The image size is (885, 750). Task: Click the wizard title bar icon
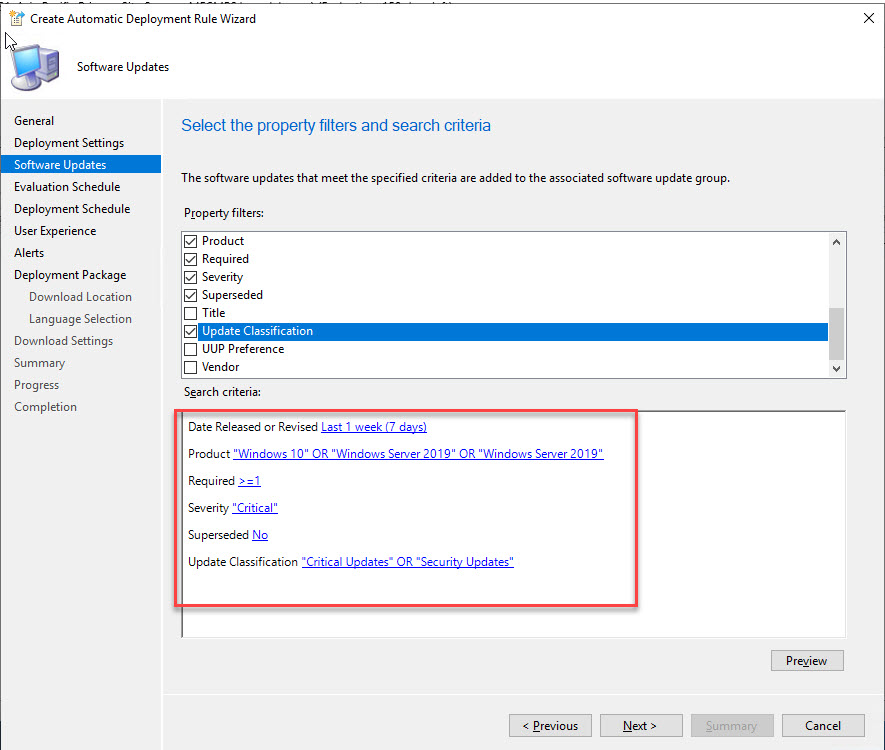[16, 18]
